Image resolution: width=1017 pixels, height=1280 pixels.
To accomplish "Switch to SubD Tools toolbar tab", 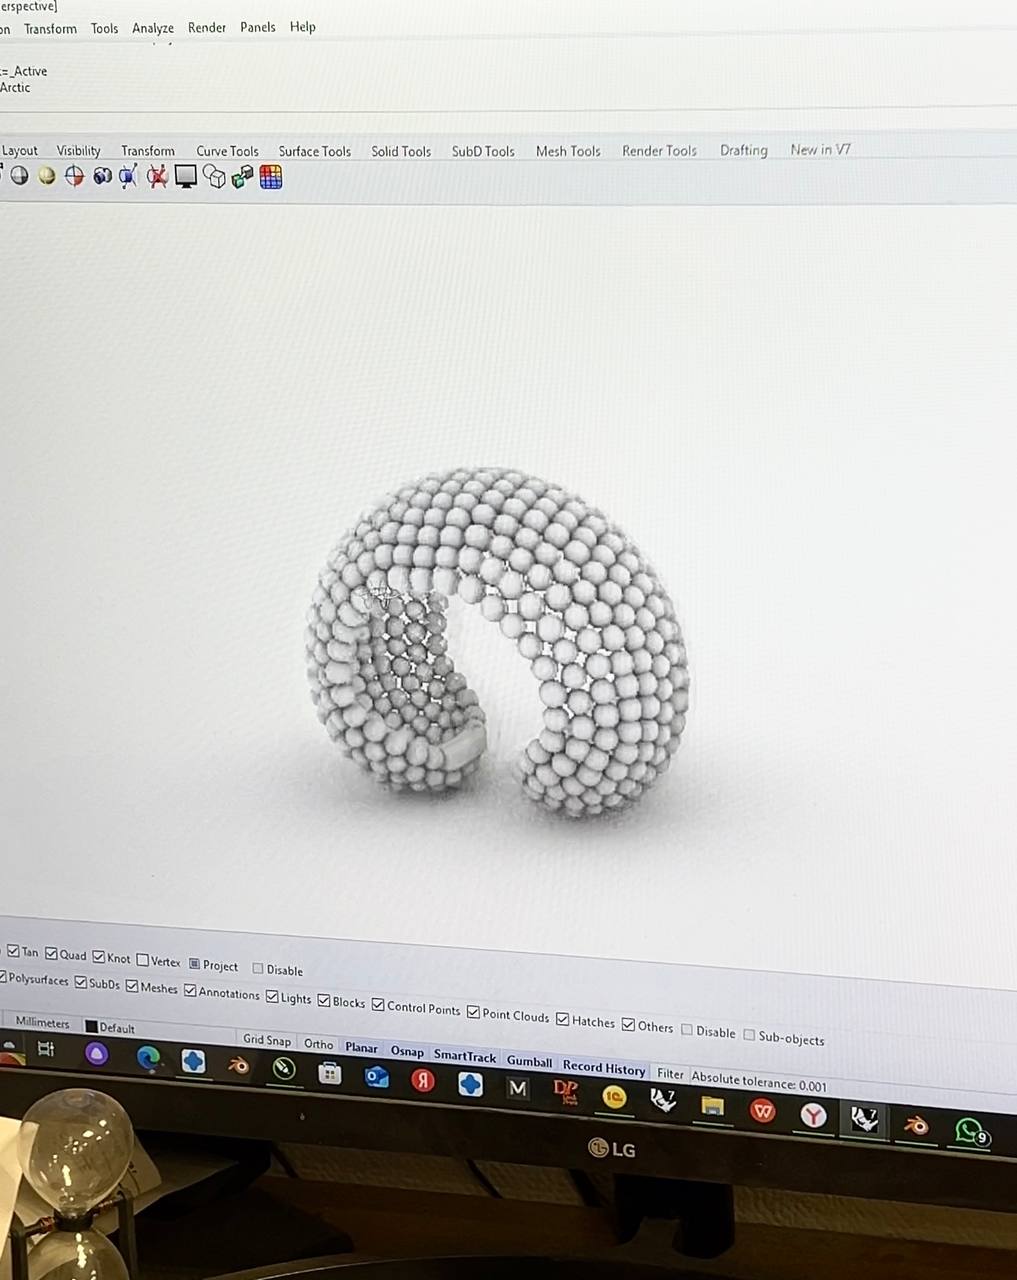I will [483, 151].
